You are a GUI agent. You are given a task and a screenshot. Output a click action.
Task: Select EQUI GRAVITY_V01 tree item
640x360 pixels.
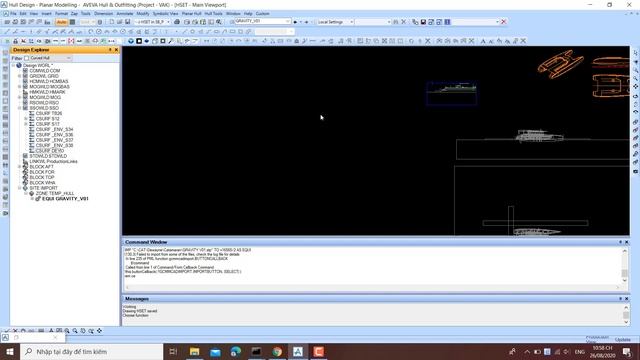pyautogui.click(x=65, y=199)
